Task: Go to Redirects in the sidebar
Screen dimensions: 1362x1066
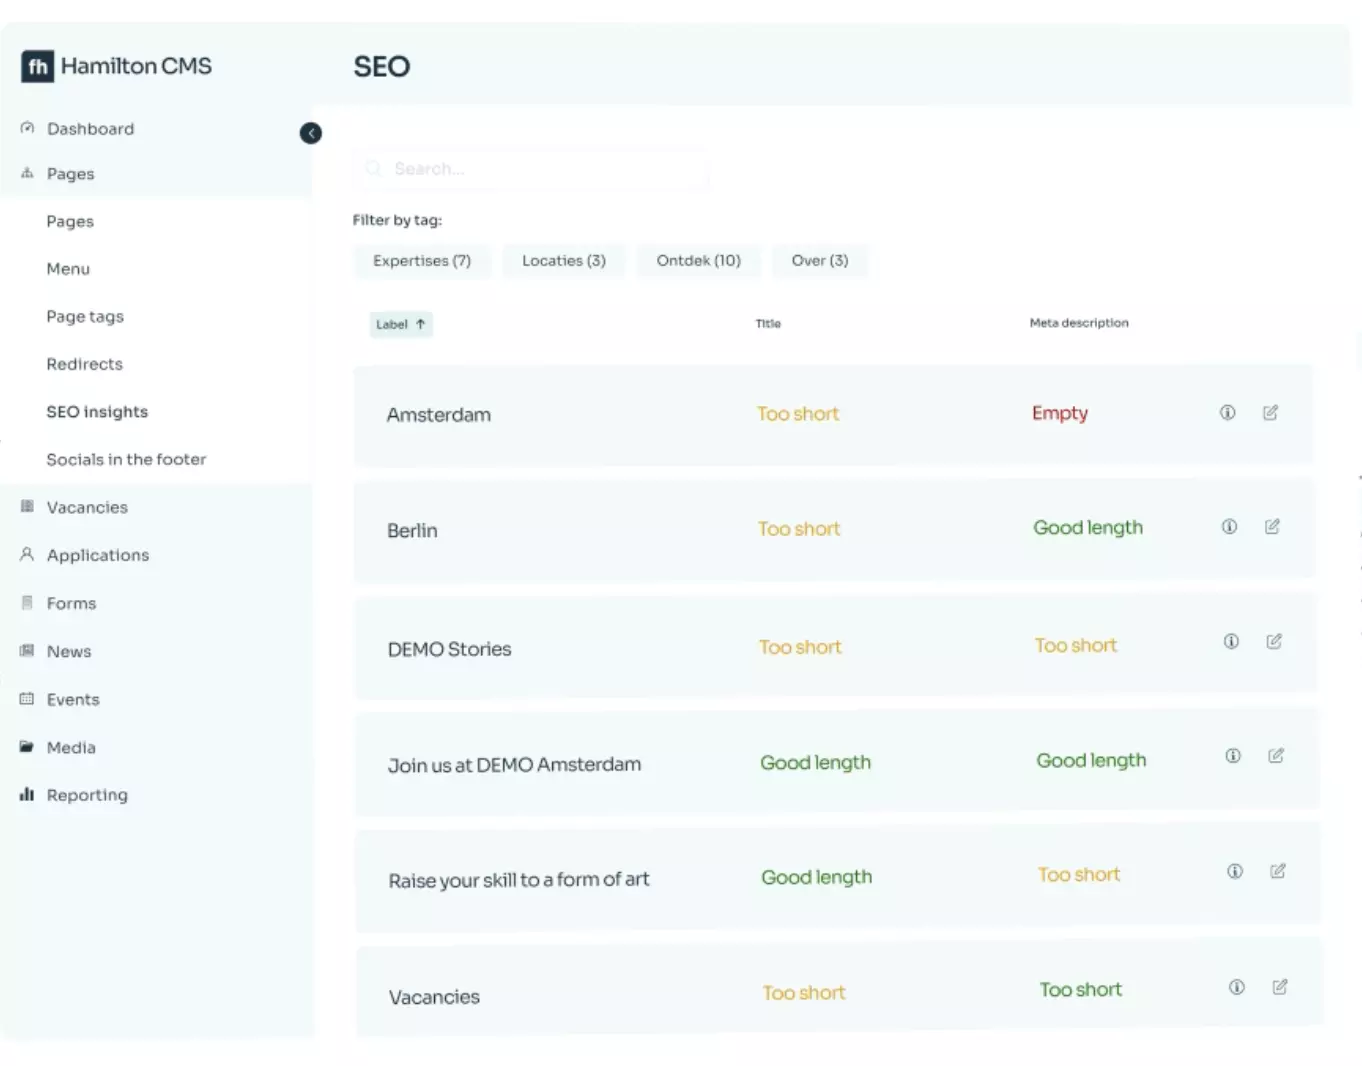Action: coord(84,364)
